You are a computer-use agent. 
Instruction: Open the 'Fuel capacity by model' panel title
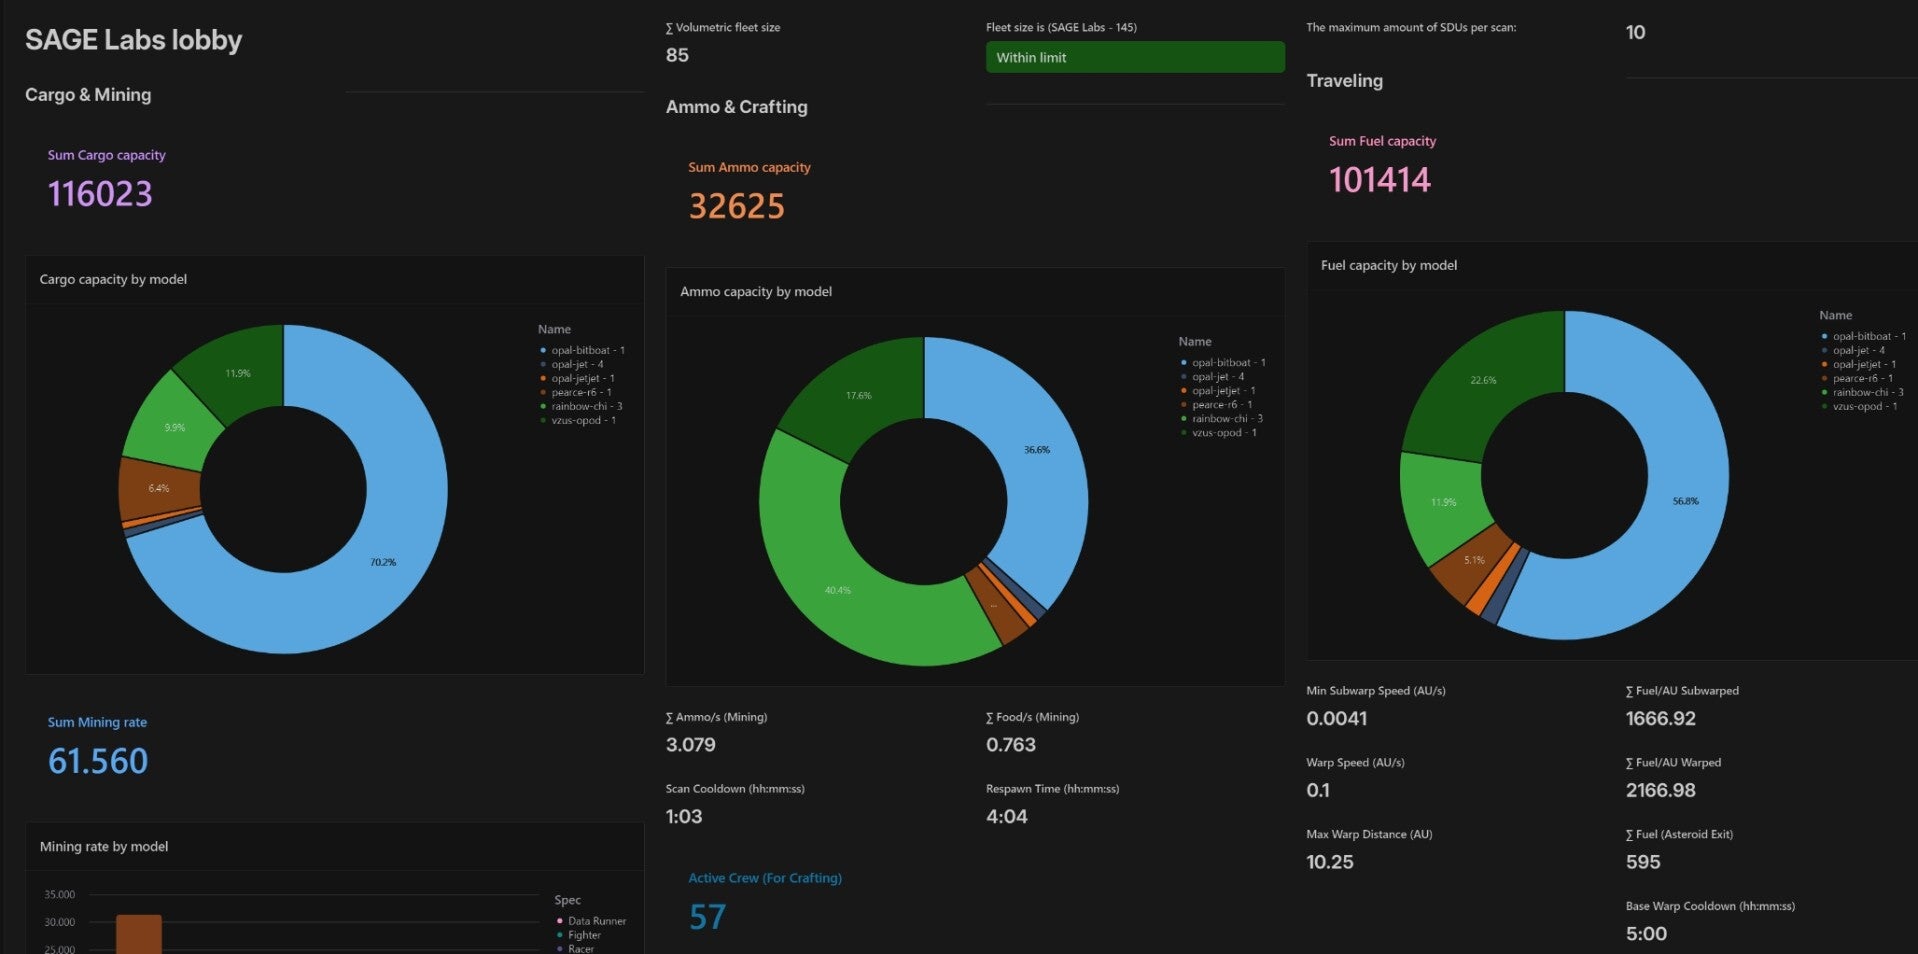tap(1389, 266)
